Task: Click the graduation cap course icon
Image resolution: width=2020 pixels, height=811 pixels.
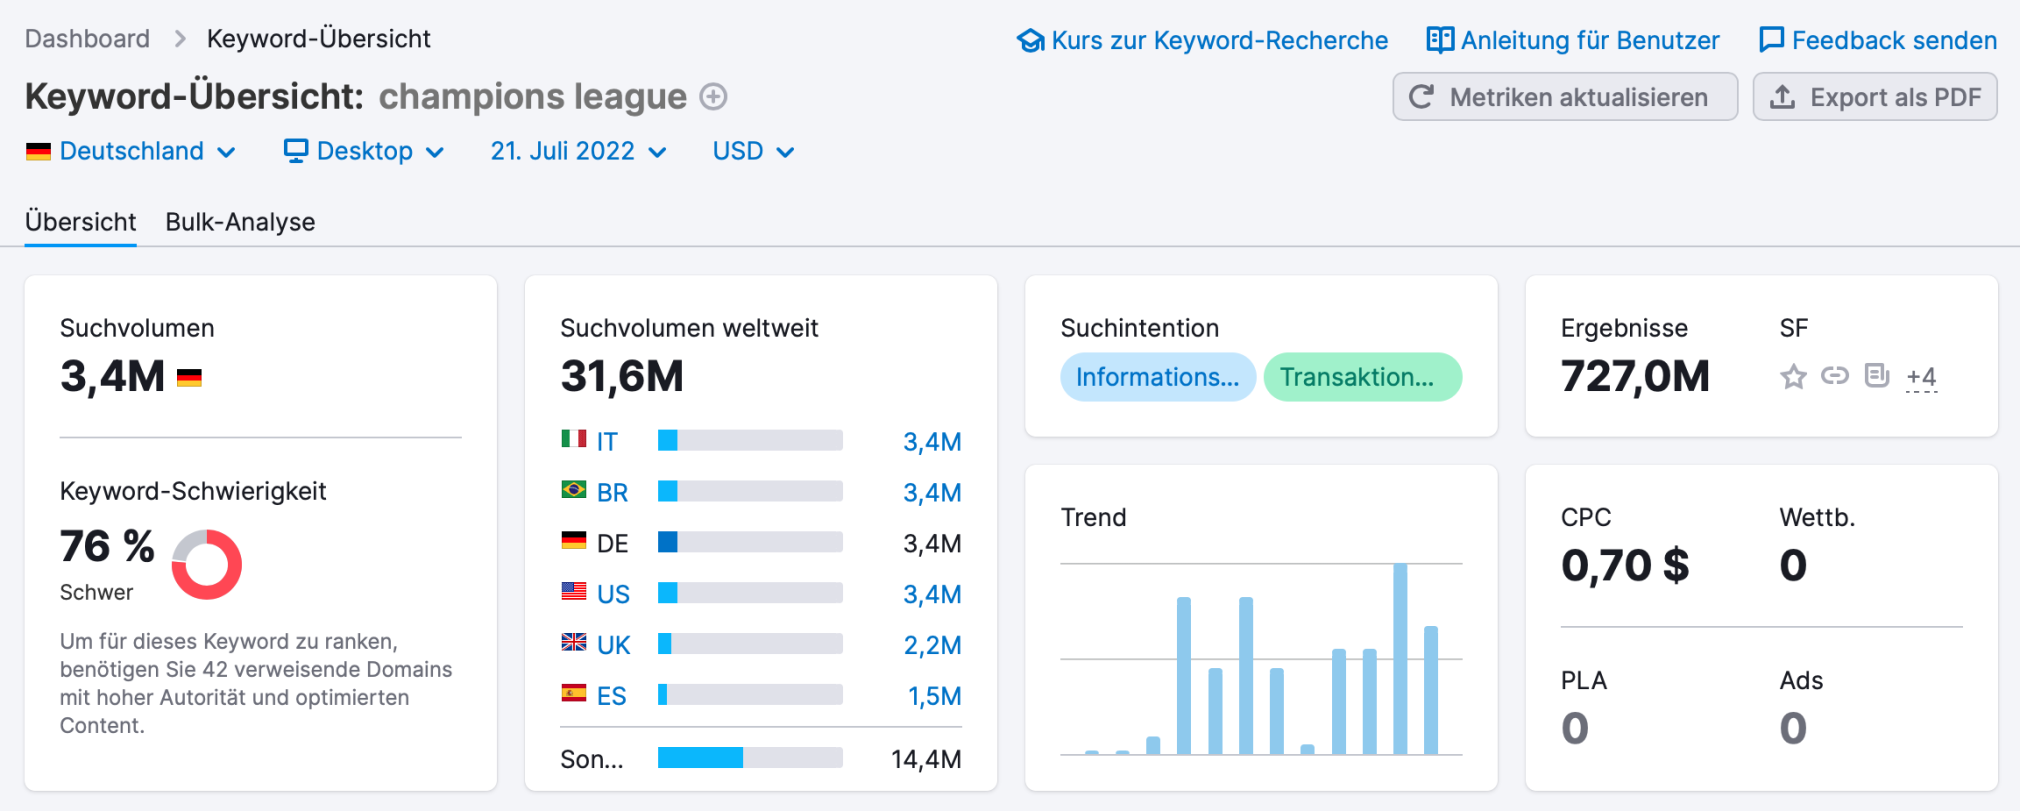Action: point(1030,41)
